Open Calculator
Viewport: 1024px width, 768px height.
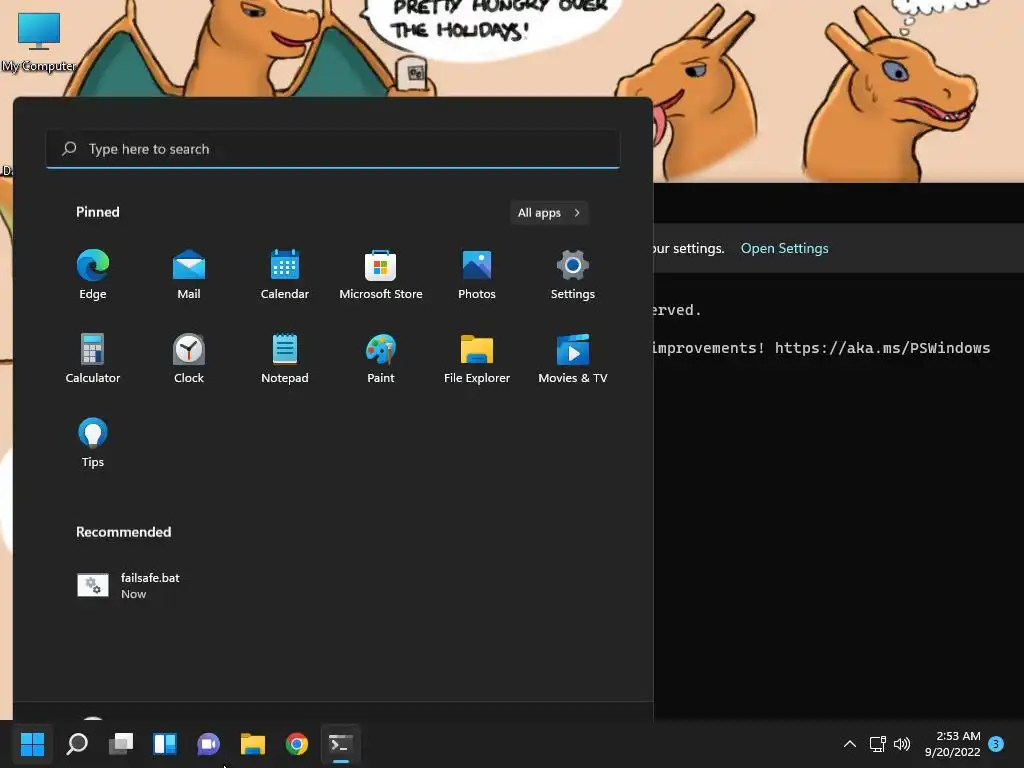(x=93, y=358)
